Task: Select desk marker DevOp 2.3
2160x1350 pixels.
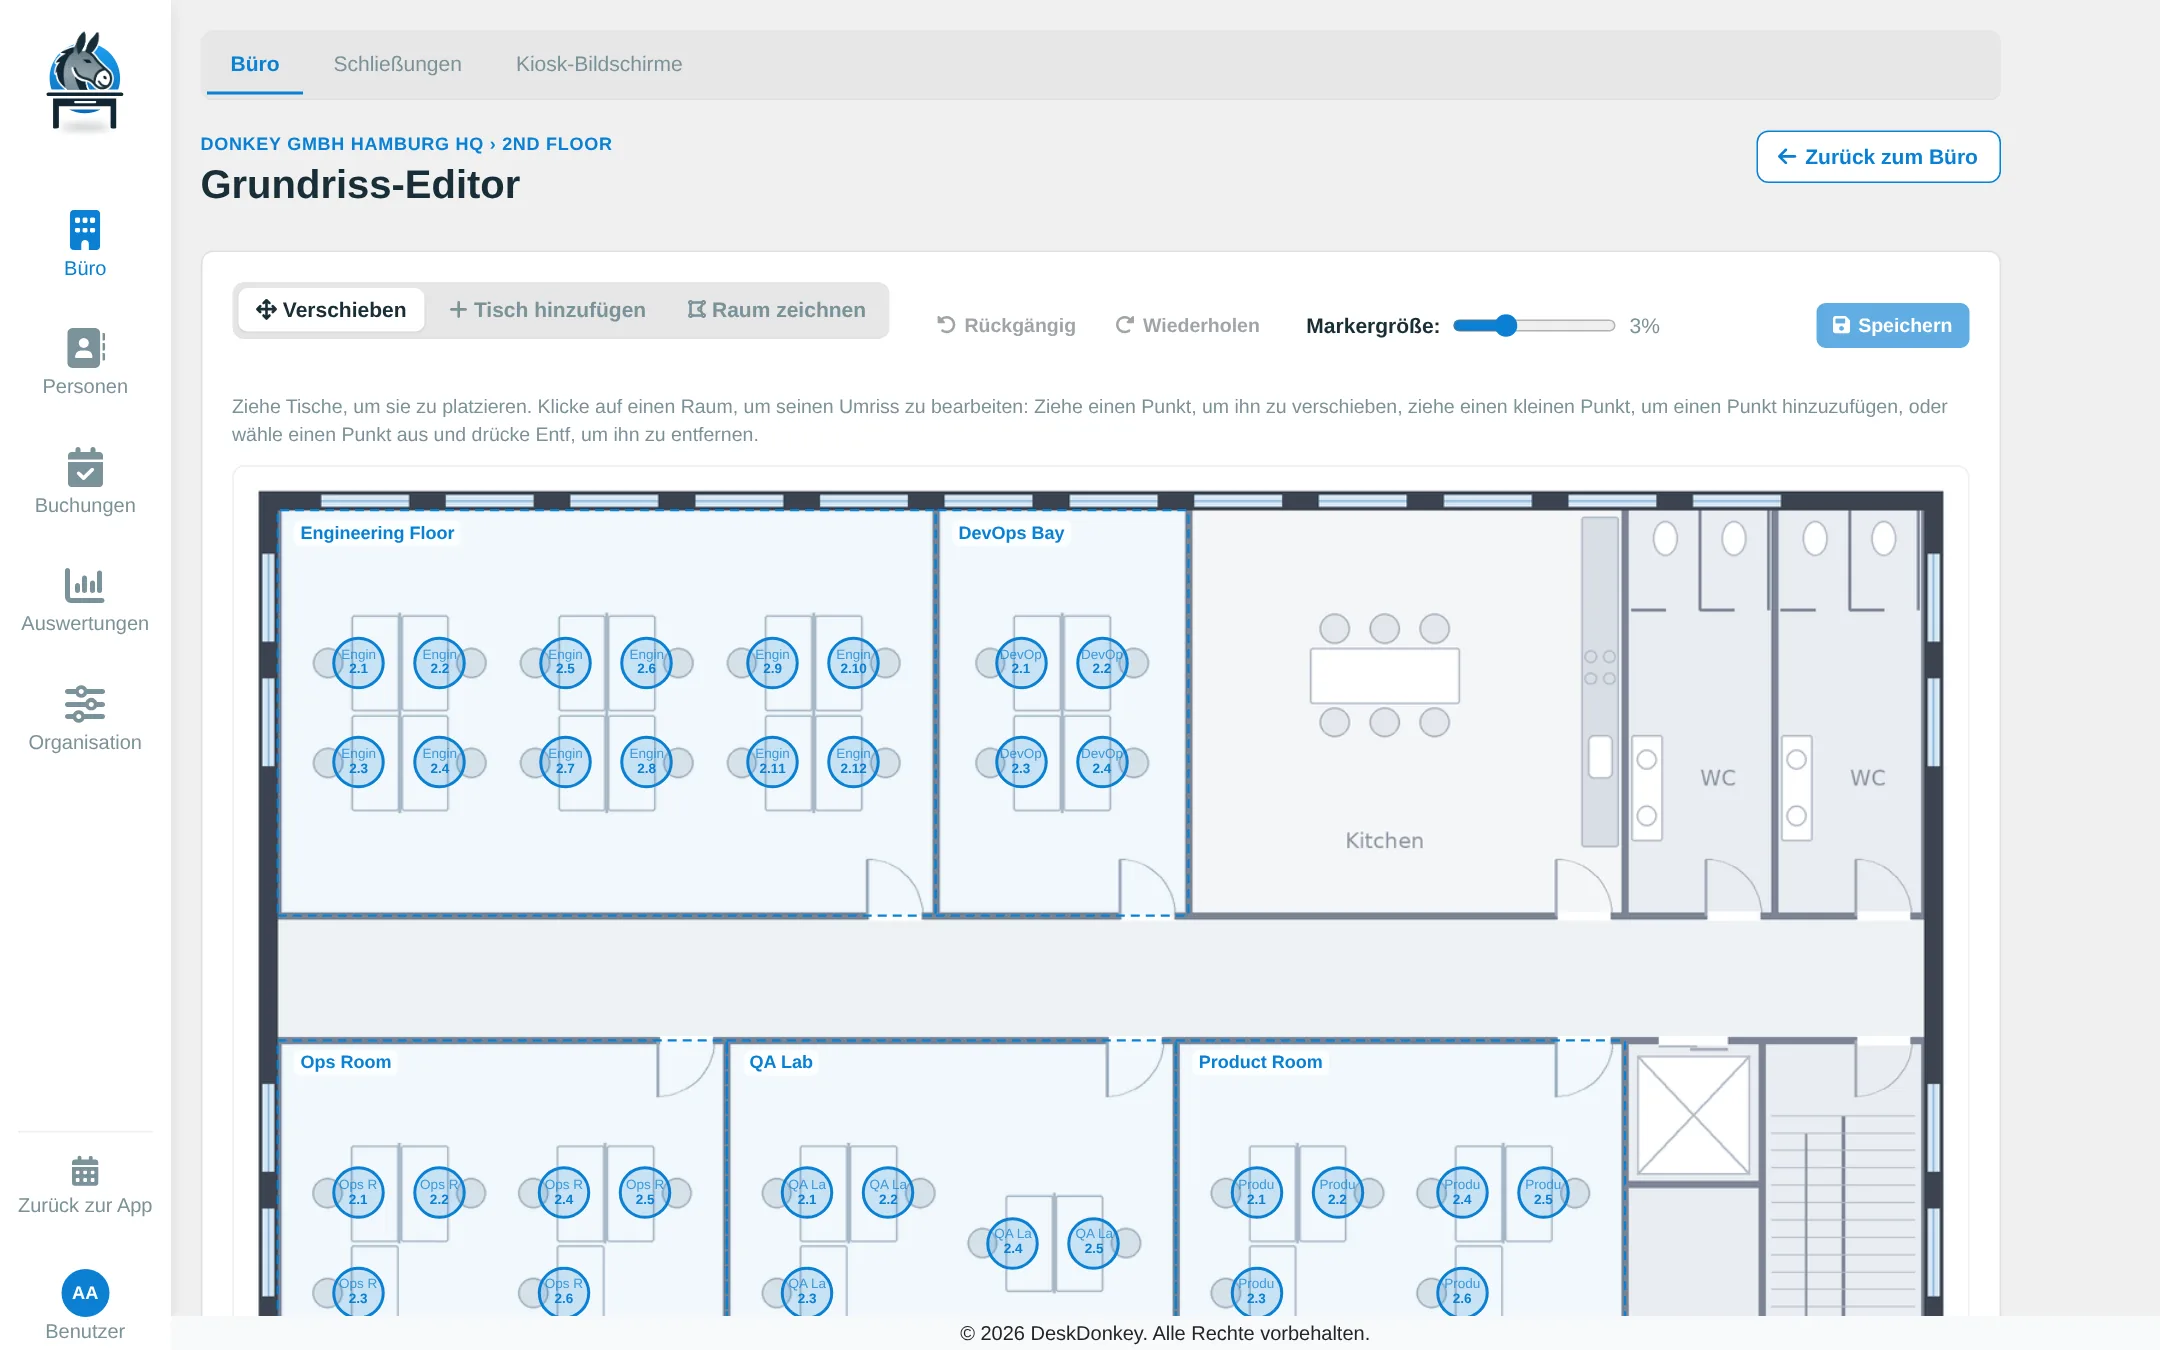Action: (1020, 762)
